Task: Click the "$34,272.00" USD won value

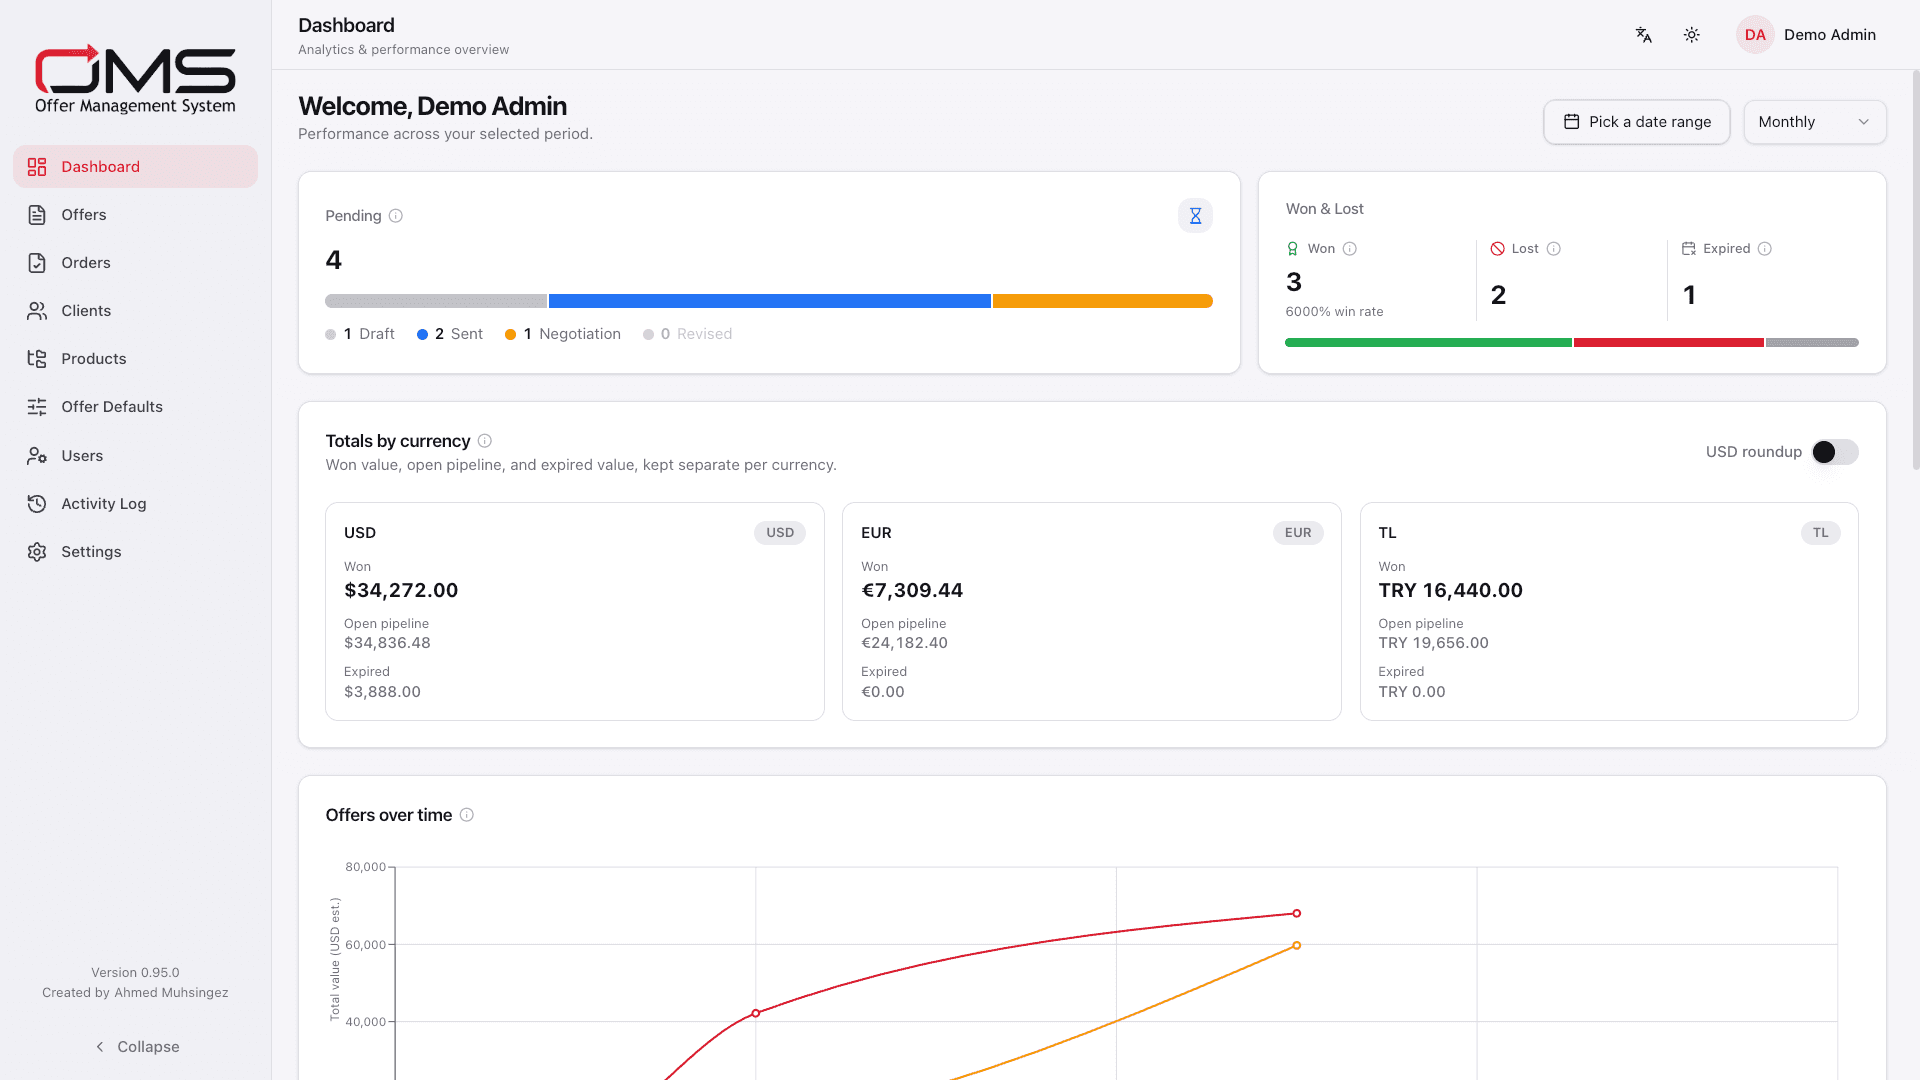Action: point(401,591)
